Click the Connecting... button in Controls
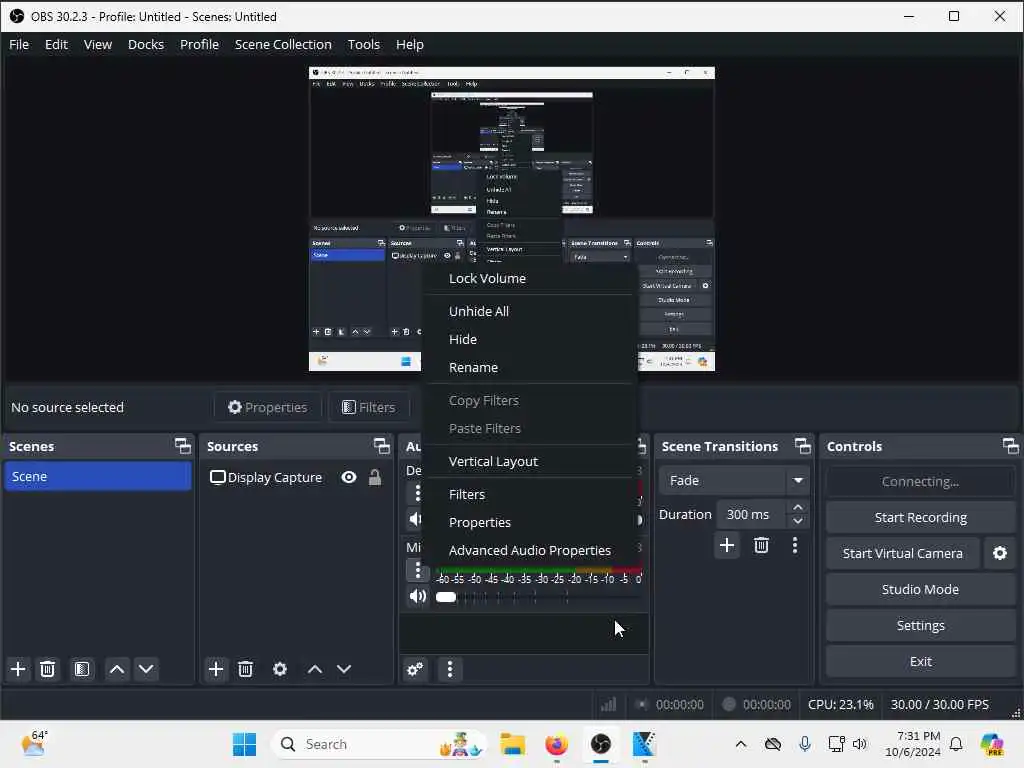 point(920,481)
